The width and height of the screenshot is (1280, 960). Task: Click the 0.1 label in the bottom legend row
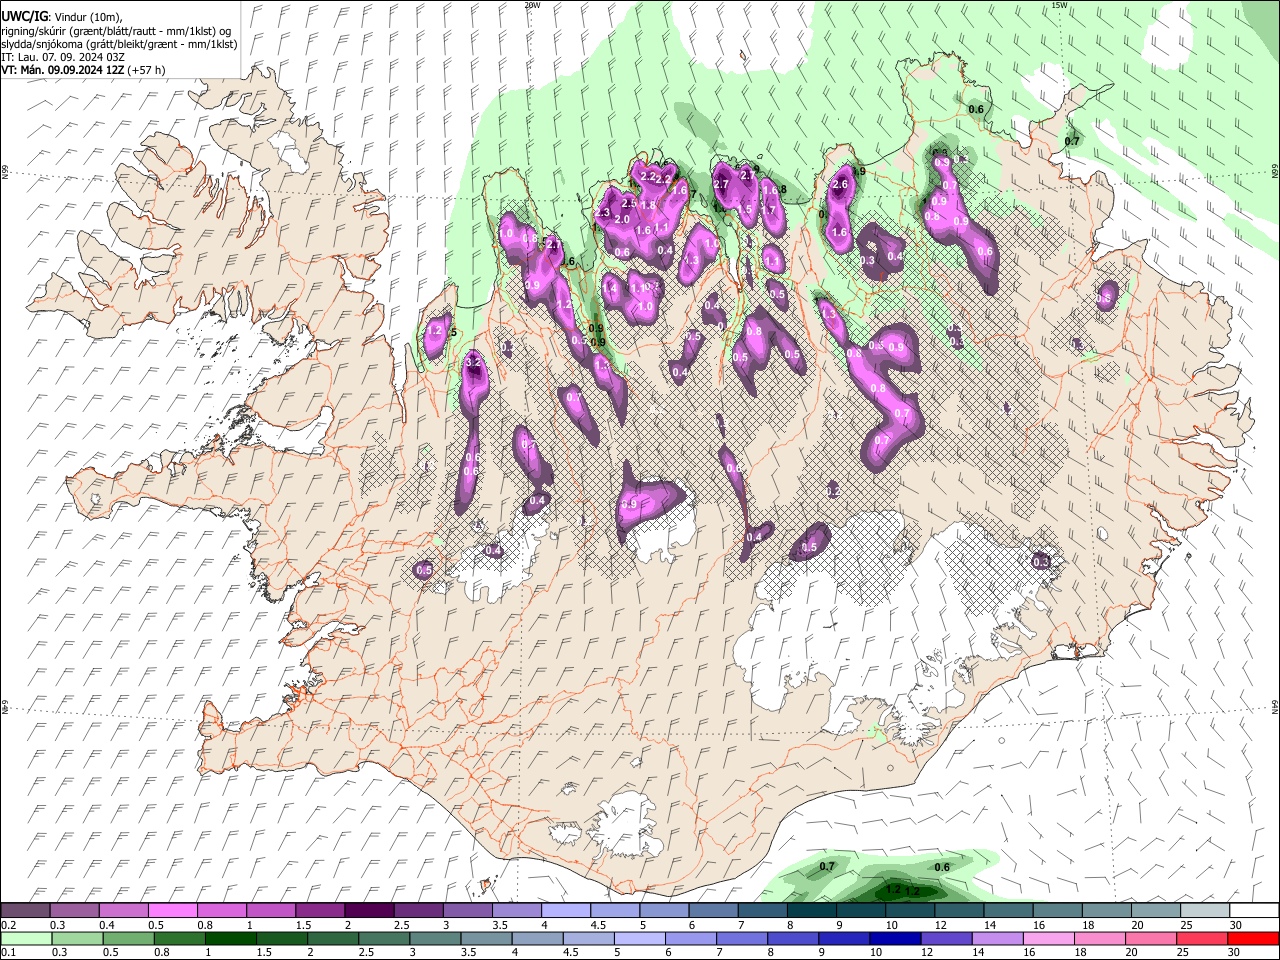tap(9, 952)
